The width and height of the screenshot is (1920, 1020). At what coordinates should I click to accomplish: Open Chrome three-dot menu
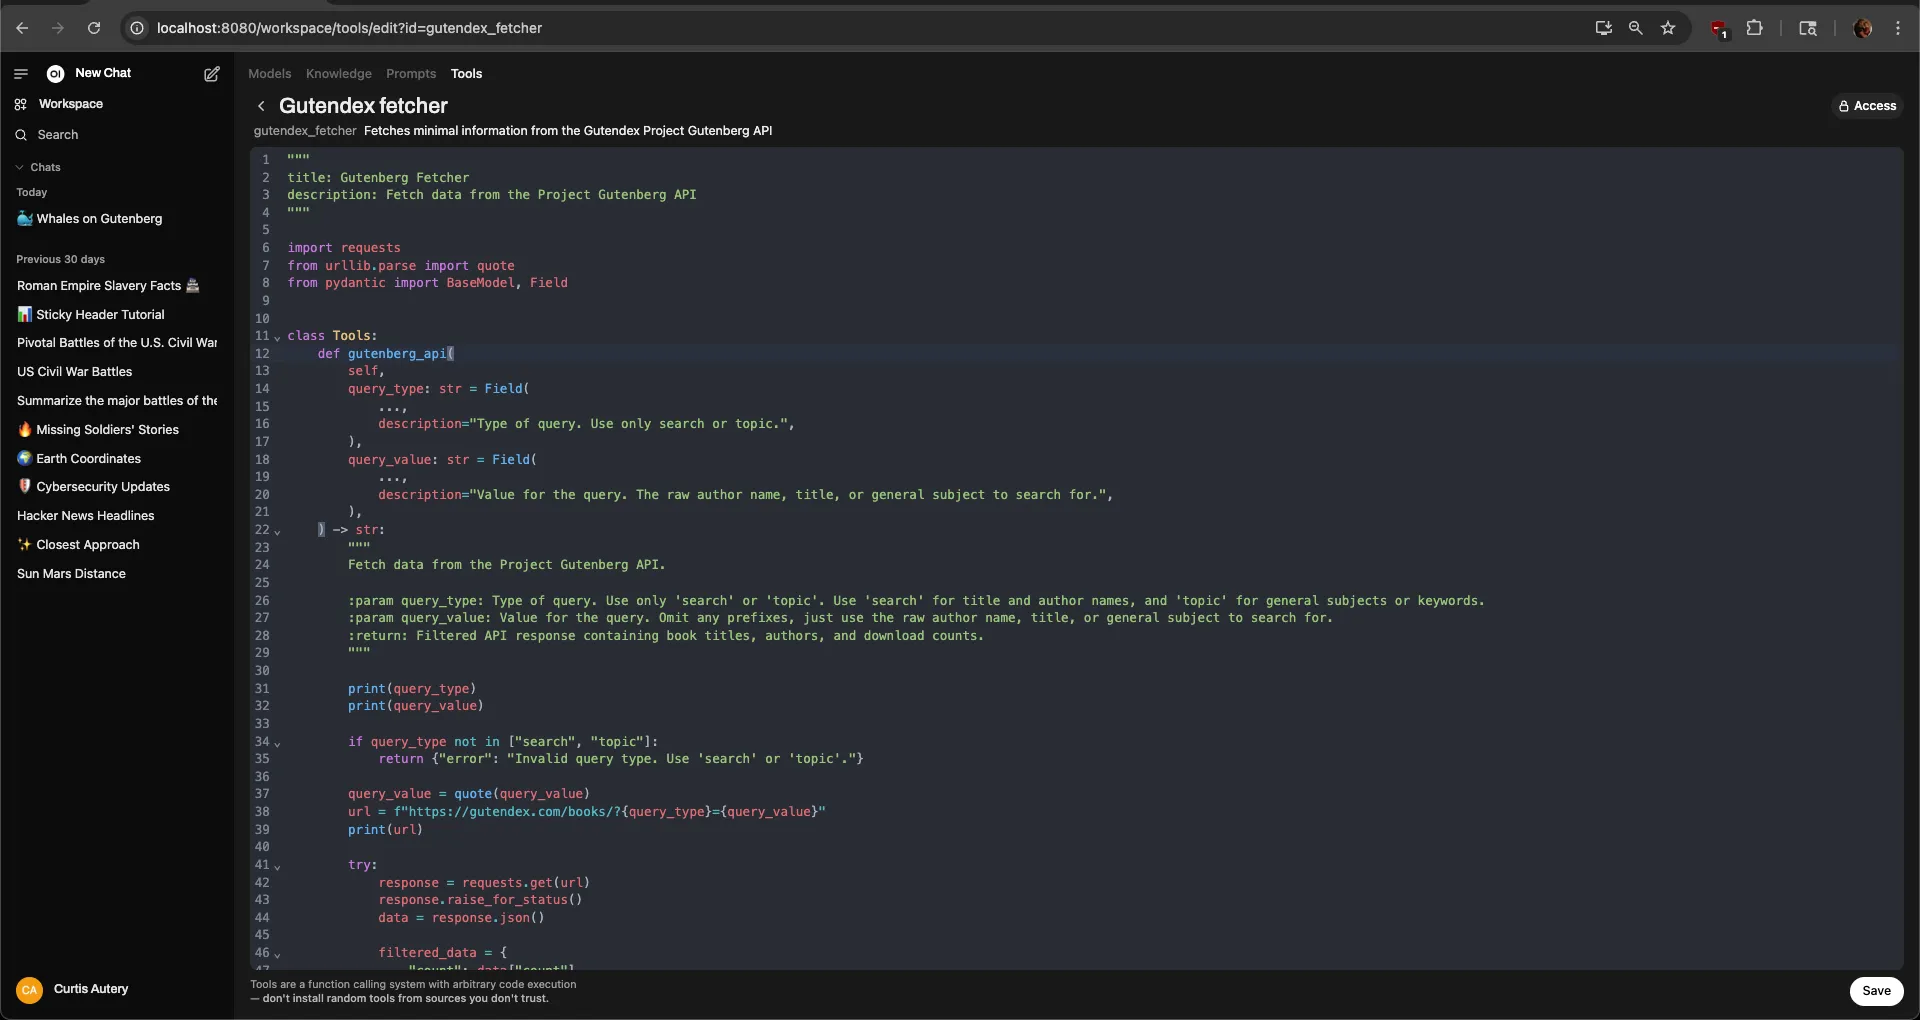(x=1898, y=28)
